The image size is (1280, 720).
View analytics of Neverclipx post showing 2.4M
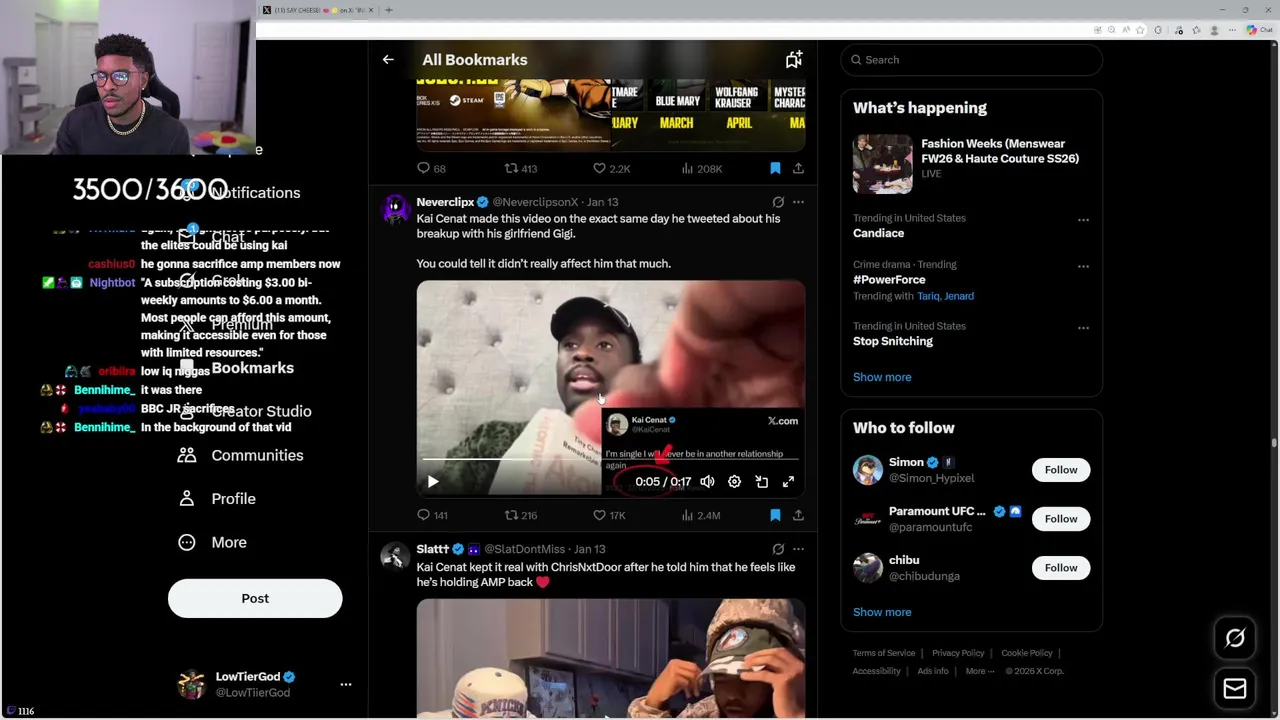tap(700, 515)
